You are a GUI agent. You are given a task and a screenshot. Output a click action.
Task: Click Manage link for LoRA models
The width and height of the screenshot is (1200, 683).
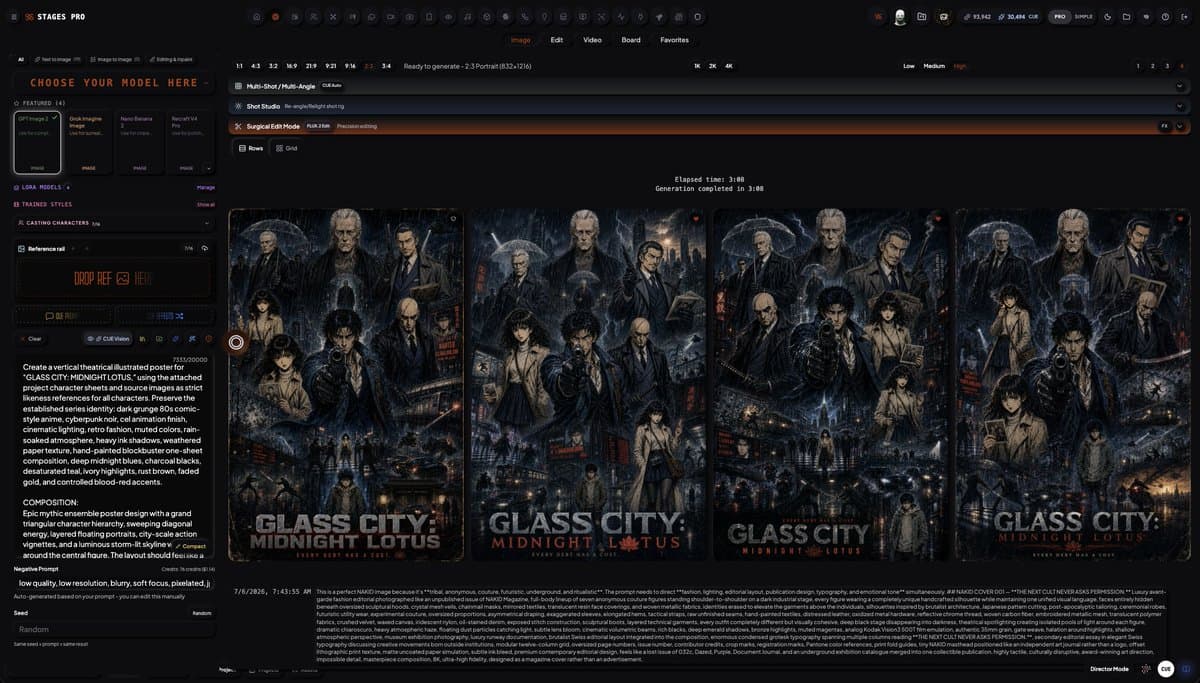tap(205, 187)
